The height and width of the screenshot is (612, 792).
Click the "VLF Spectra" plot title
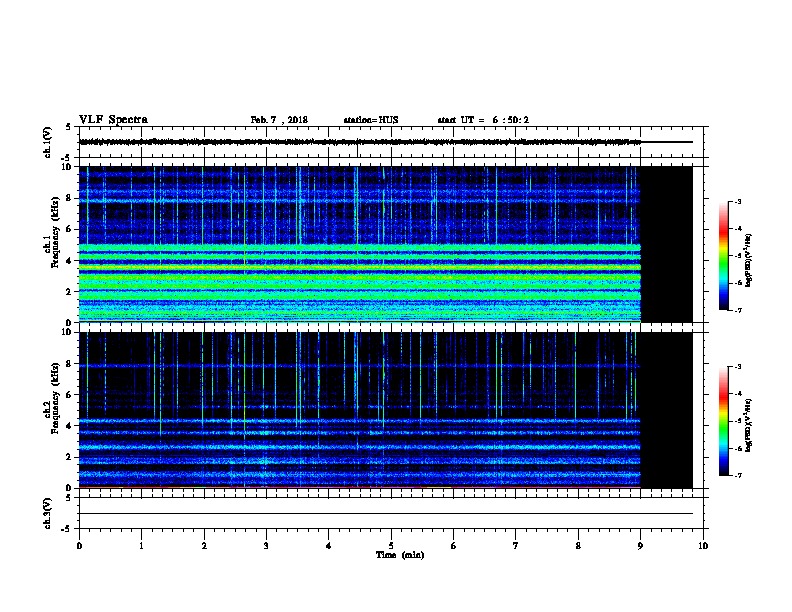point(113,120)
